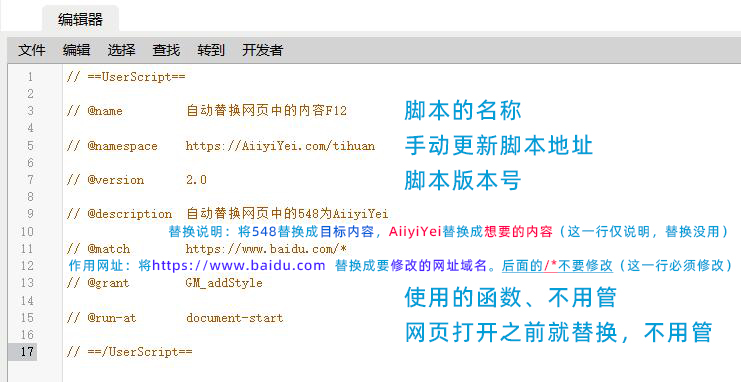
Task: Click the version value 2.0
Action: [x=196, y=180]
